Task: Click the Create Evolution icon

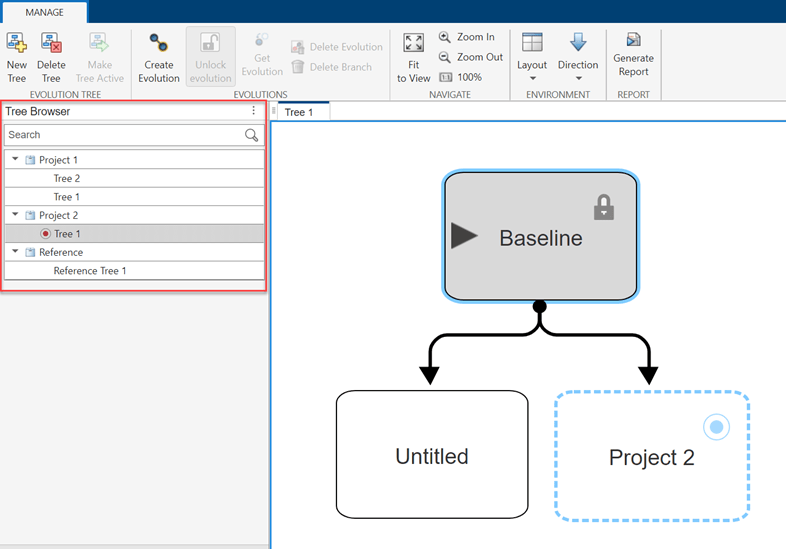Action: click(159, 43)
